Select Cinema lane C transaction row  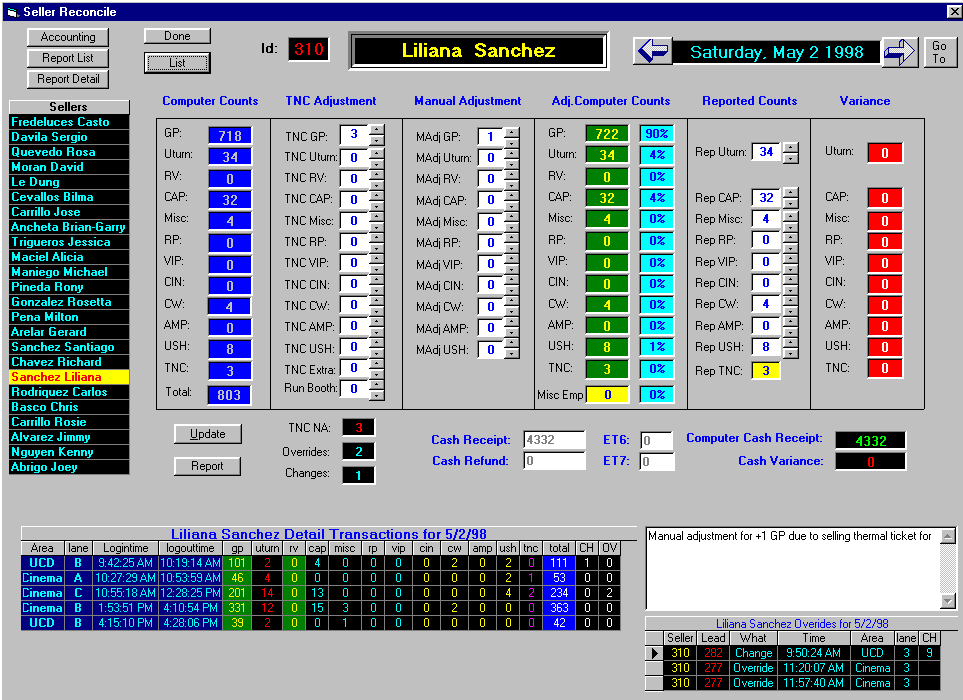coord(320,593)
